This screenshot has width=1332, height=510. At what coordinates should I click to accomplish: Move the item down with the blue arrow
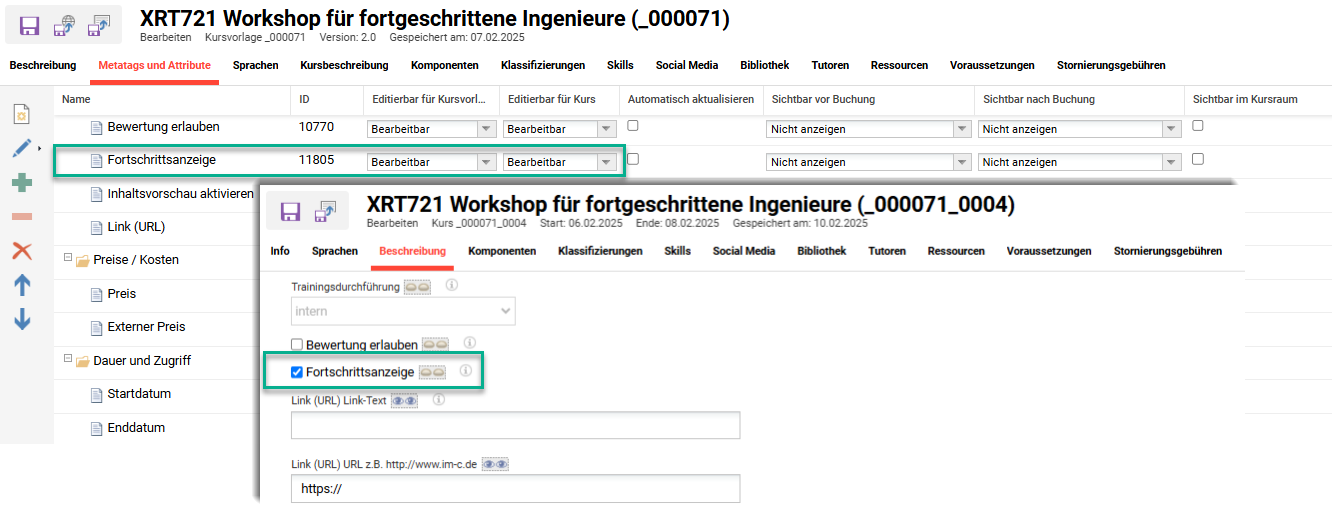(x=21, y=320)
